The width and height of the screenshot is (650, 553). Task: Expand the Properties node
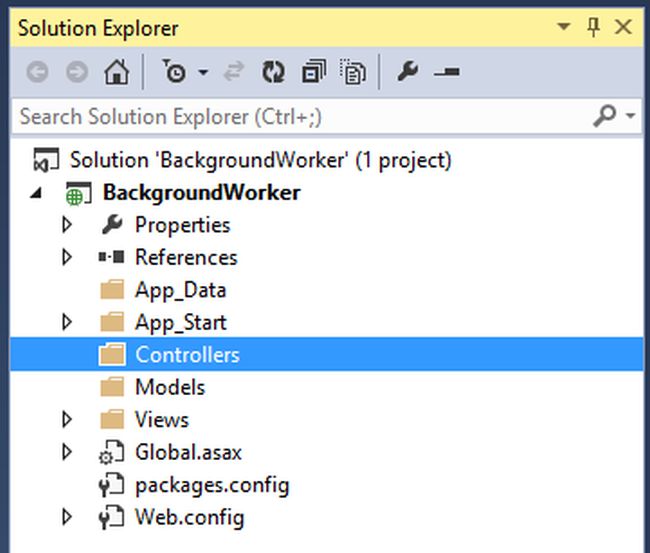tap(67, 225)
